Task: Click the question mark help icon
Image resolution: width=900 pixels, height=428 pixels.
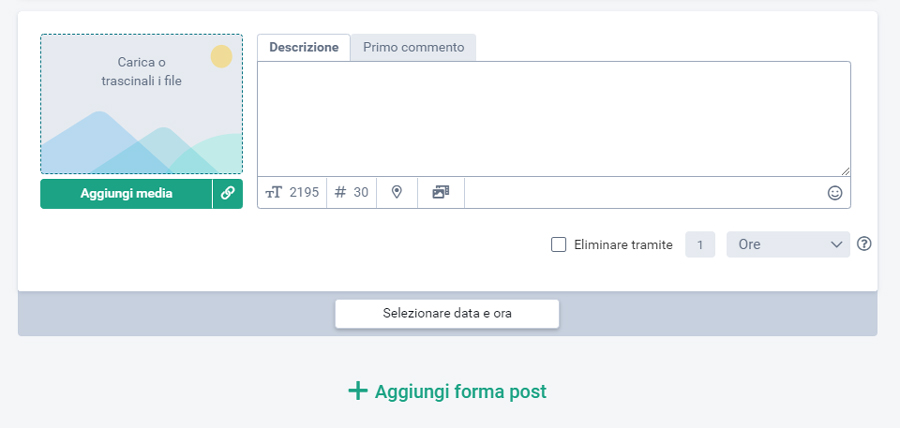Action: (x=864, y=244)
